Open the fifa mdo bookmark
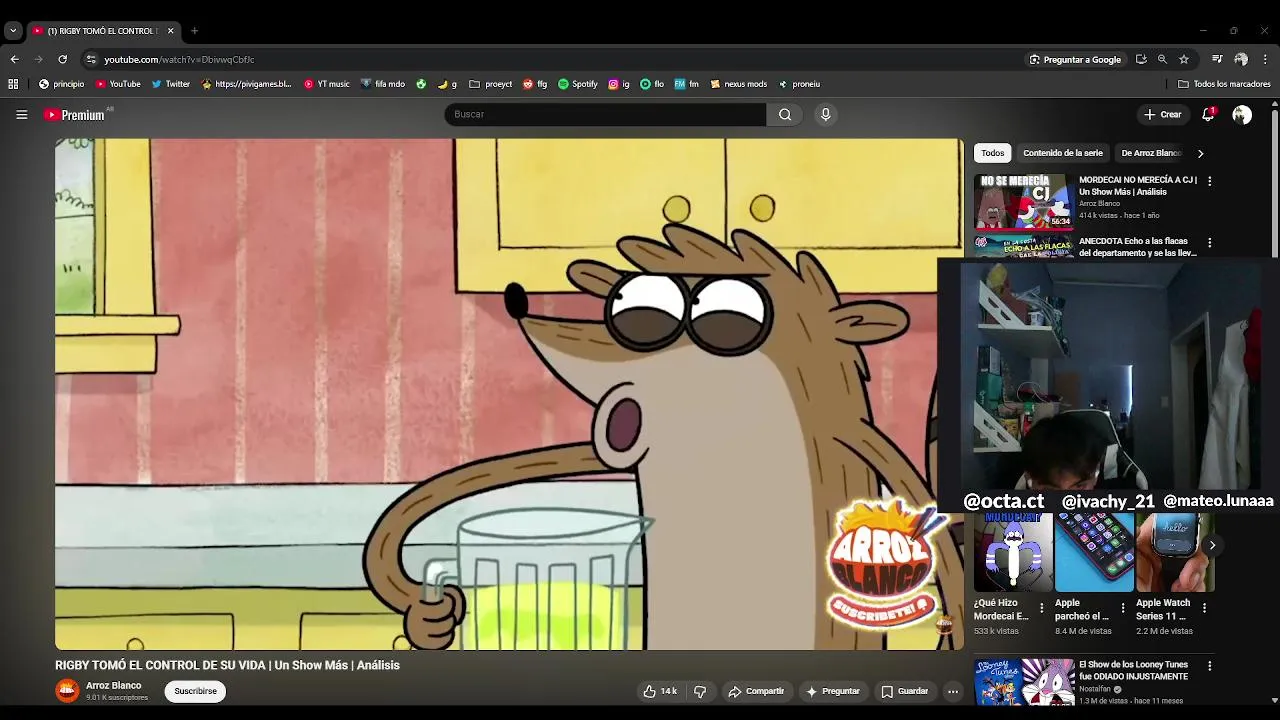 coord(382,84)
